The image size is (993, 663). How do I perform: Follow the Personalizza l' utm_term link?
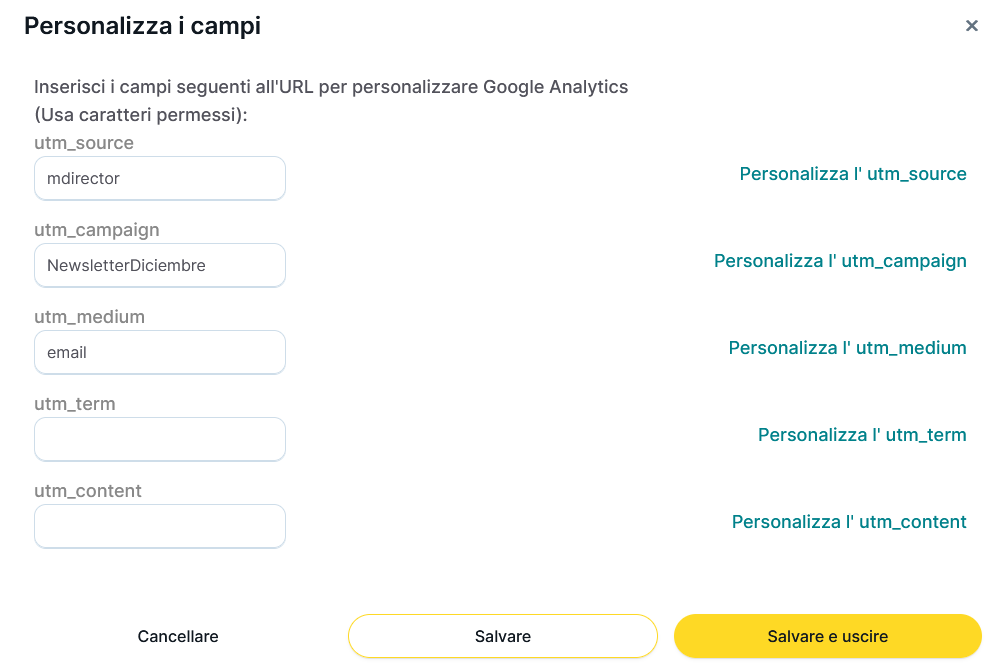[862, 435]
